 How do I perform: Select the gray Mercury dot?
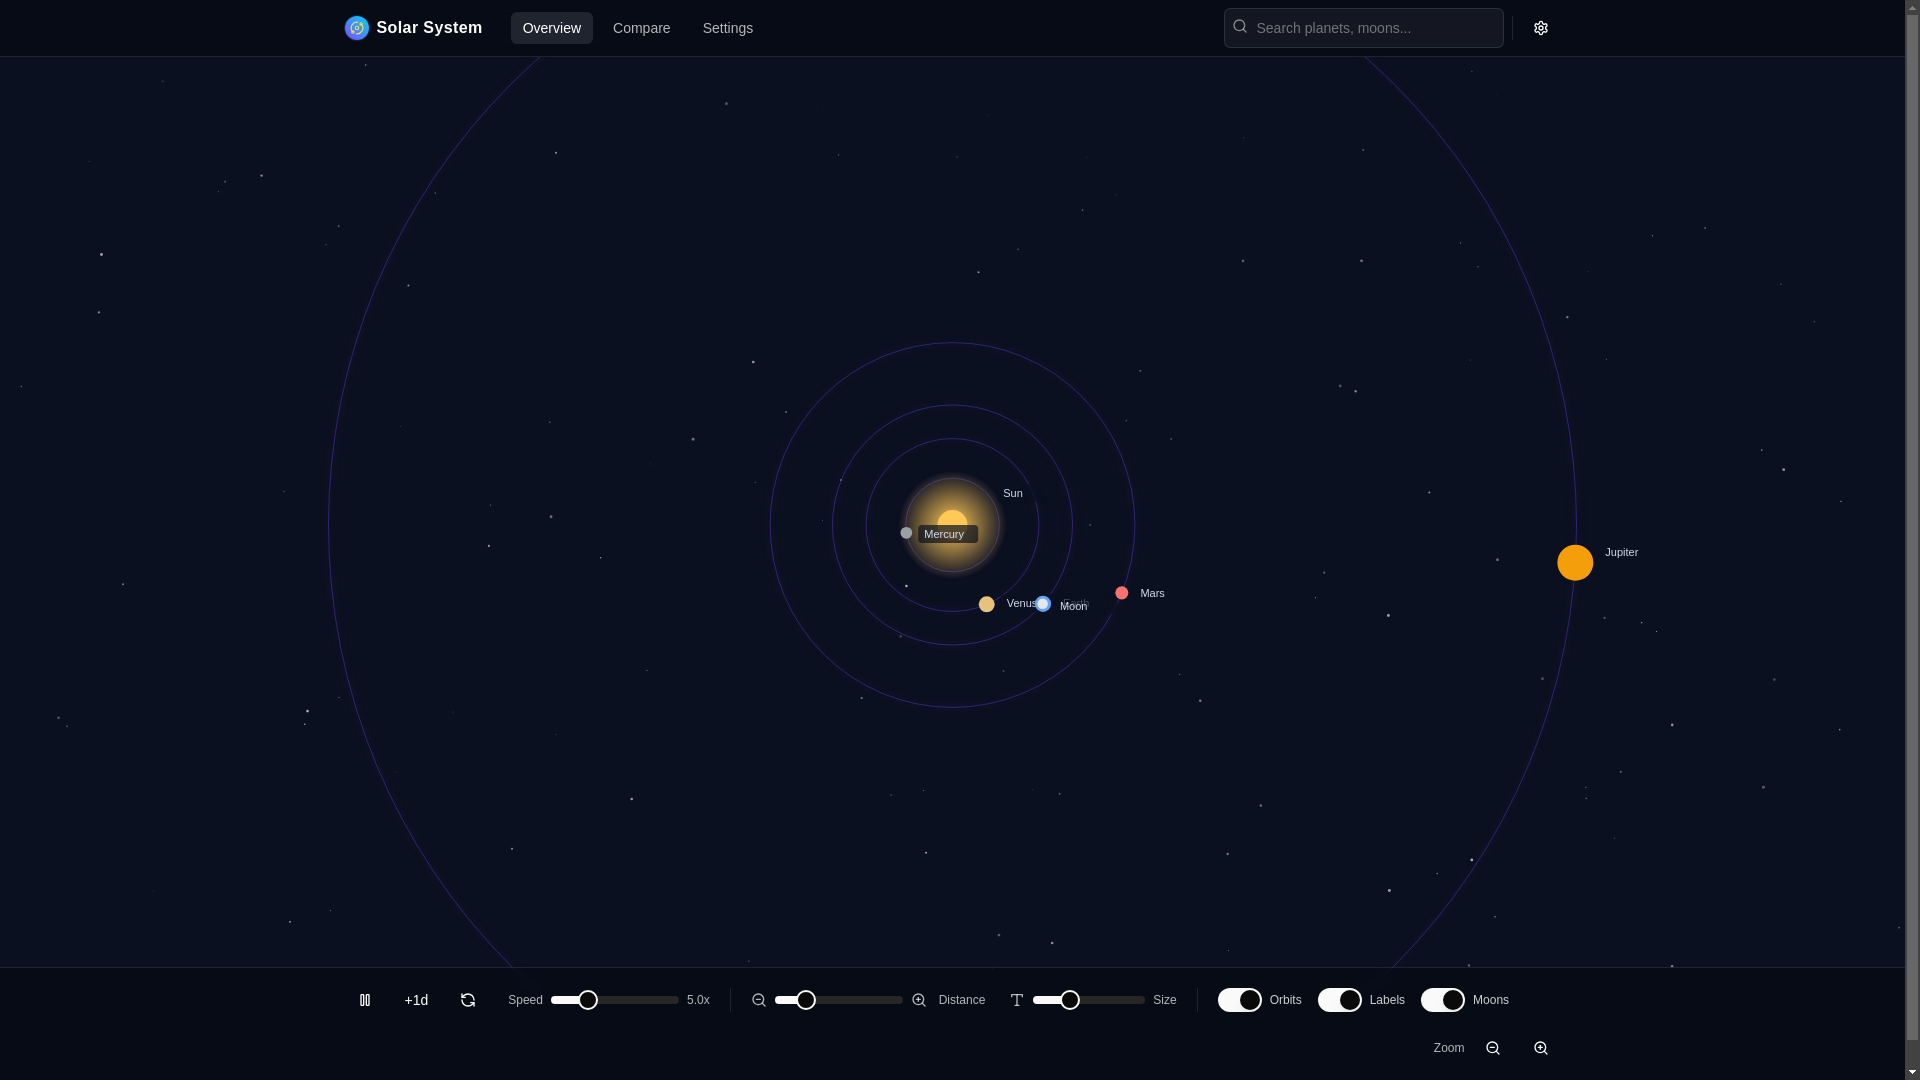[x=906, y=533]
